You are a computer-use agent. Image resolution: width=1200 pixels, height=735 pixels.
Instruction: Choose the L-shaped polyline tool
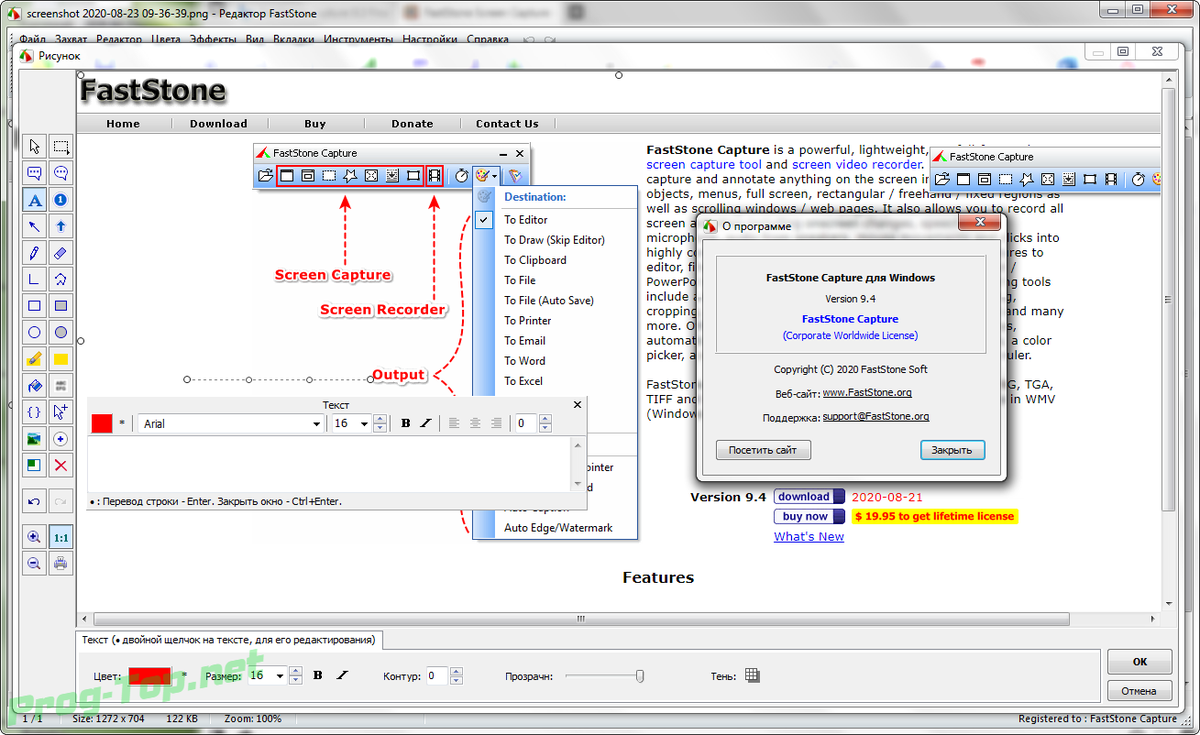point(34,279)
